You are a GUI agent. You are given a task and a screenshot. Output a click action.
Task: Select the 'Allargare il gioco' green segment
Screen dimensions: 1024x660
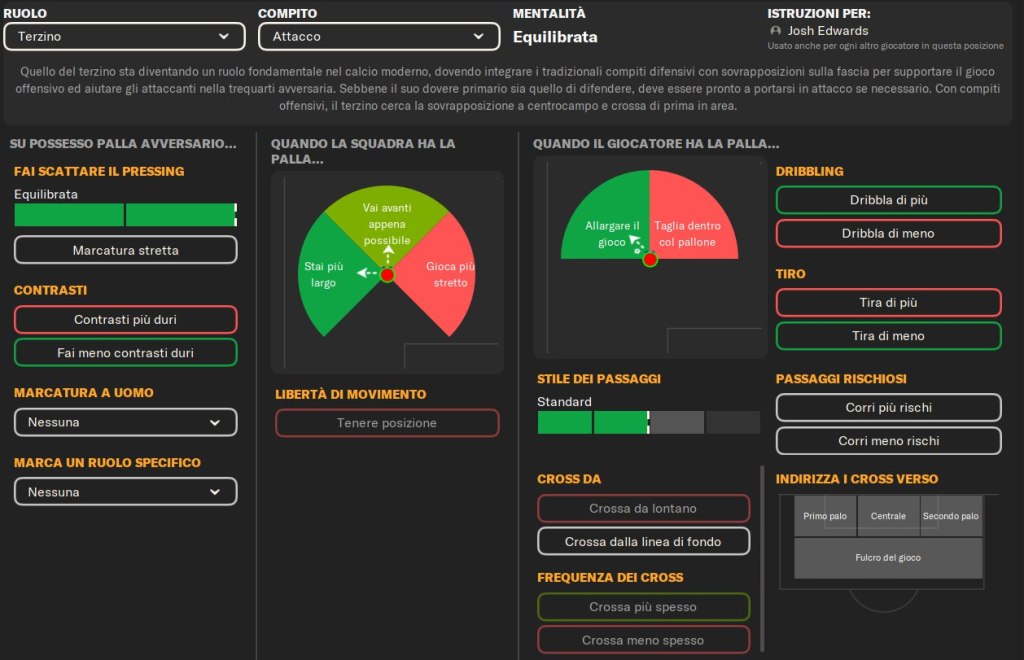(605, 225)
